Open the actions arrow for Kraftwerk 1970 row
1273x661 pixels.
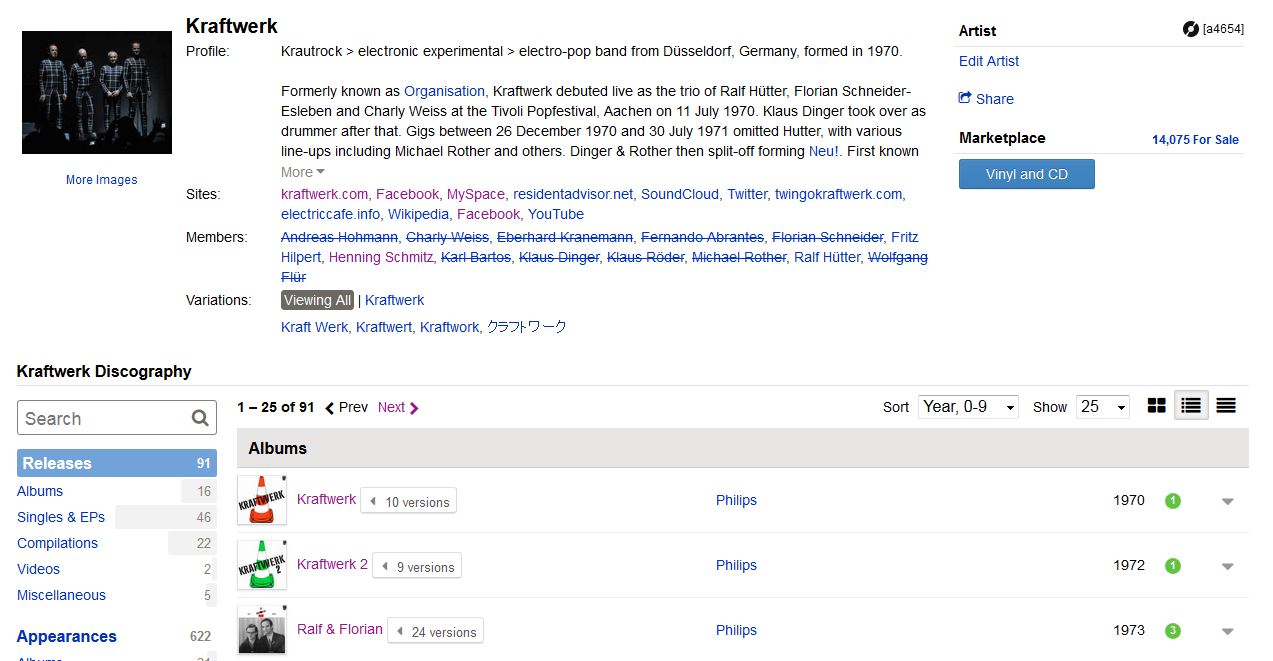tap(1228, 501)
